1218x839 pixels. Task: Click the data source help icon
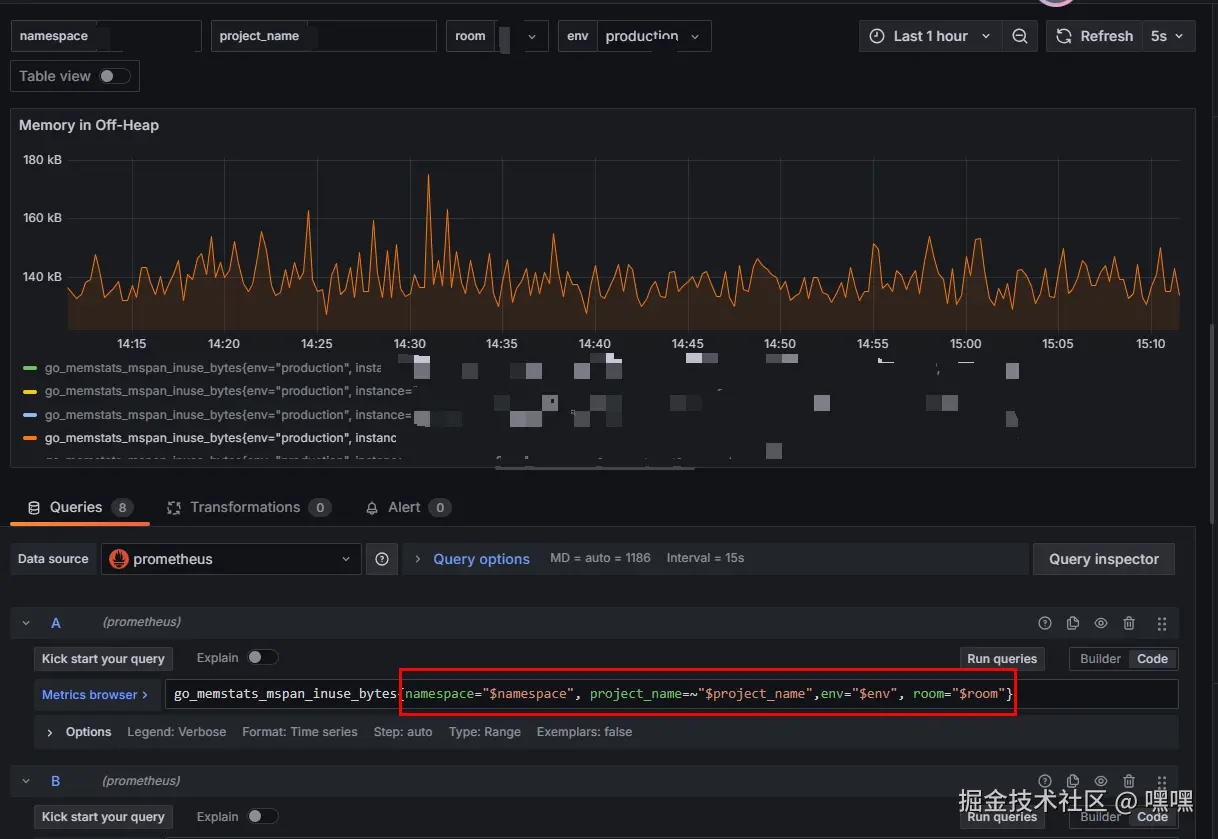382,559
